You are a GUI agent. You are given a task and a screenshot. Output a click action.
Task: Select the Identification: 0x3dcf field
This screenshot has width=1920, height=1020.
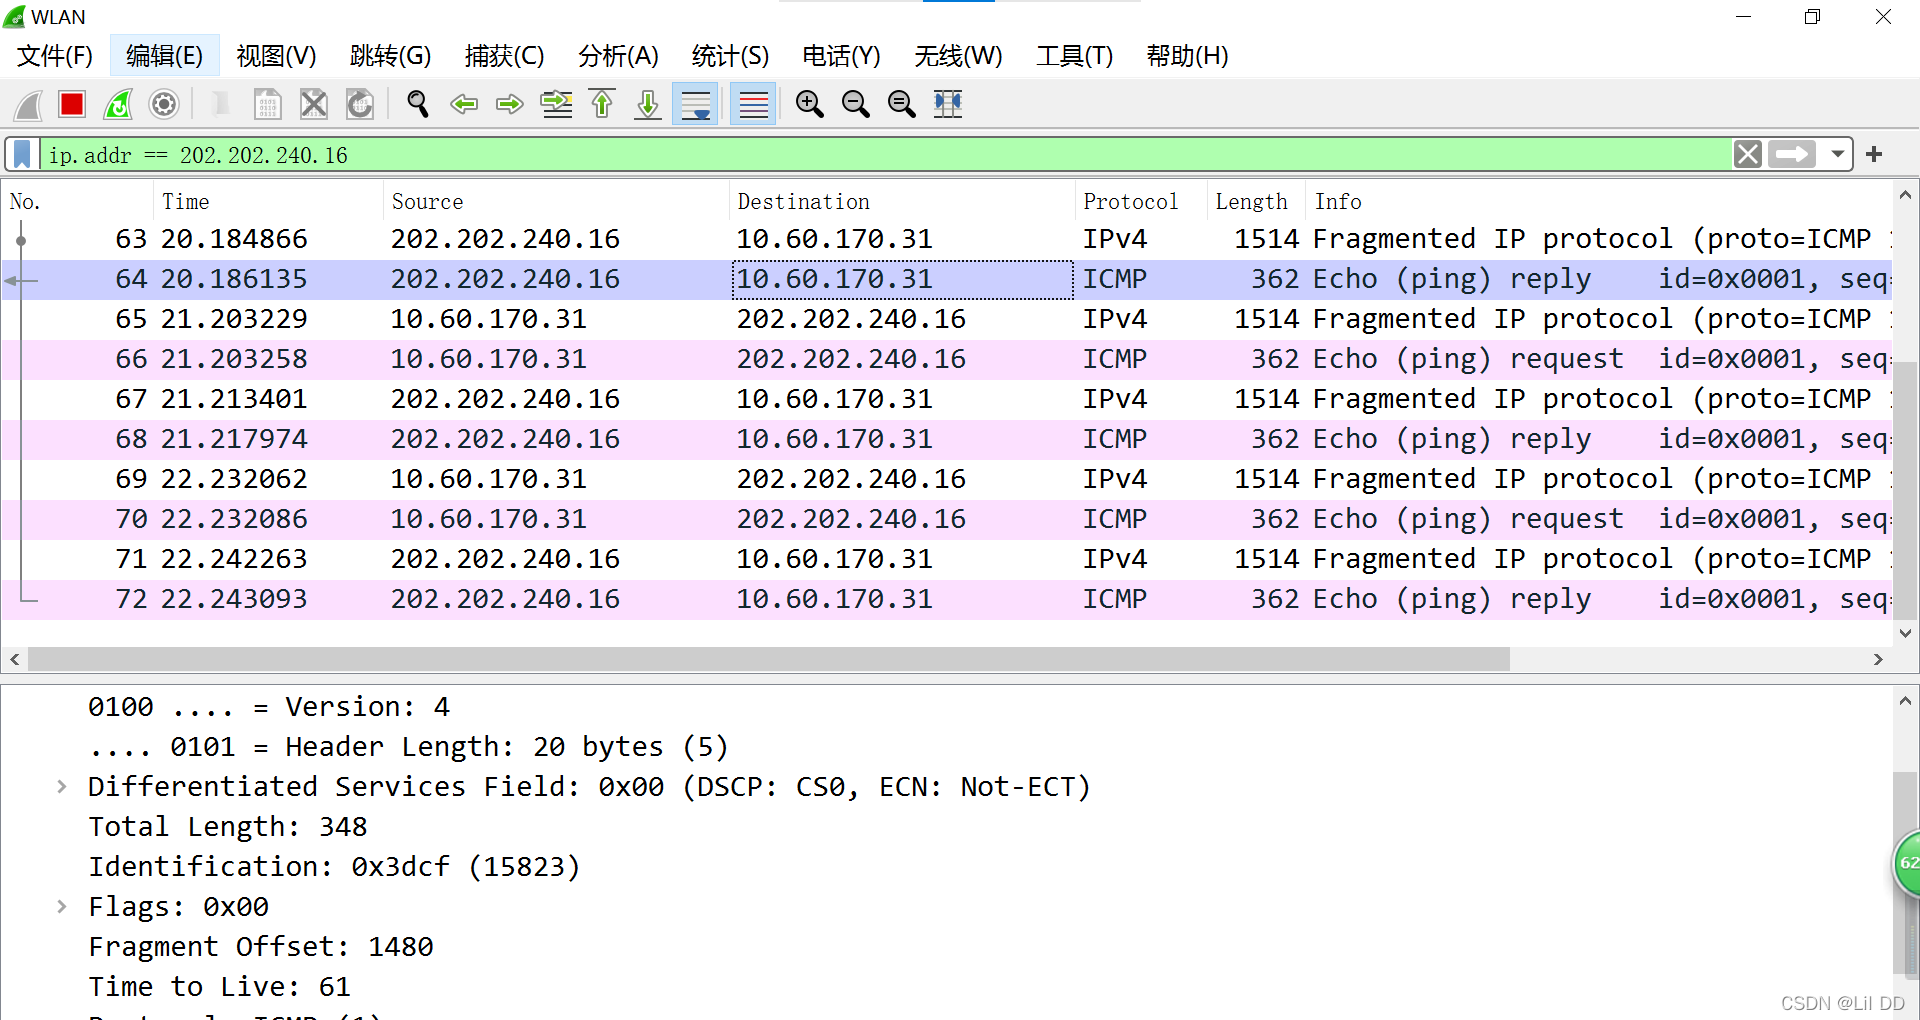point(334,867)
